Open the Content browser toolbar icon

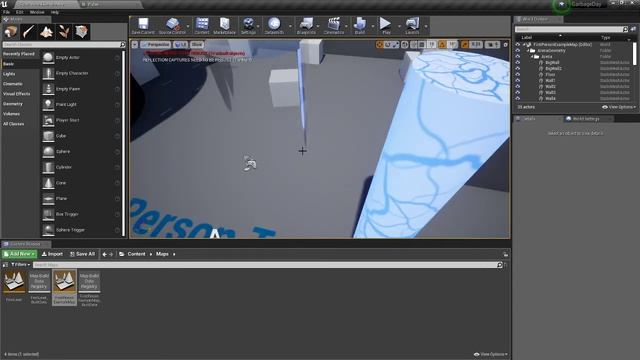click(x=202, y=26)
